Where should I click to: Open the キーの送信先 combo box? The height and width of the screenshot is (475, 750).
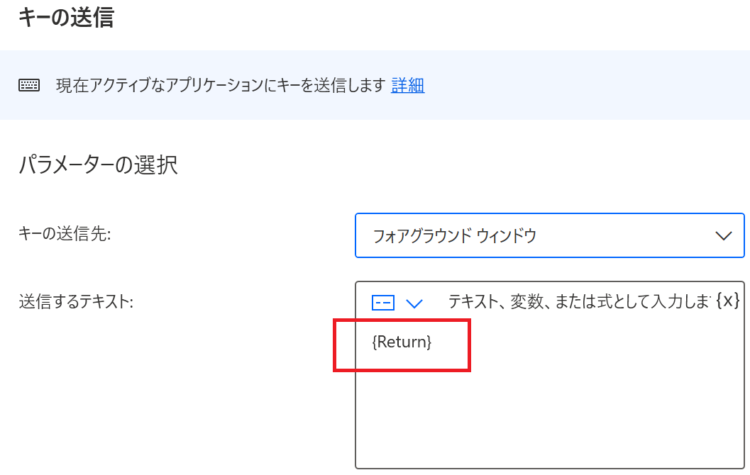(550, 235)
